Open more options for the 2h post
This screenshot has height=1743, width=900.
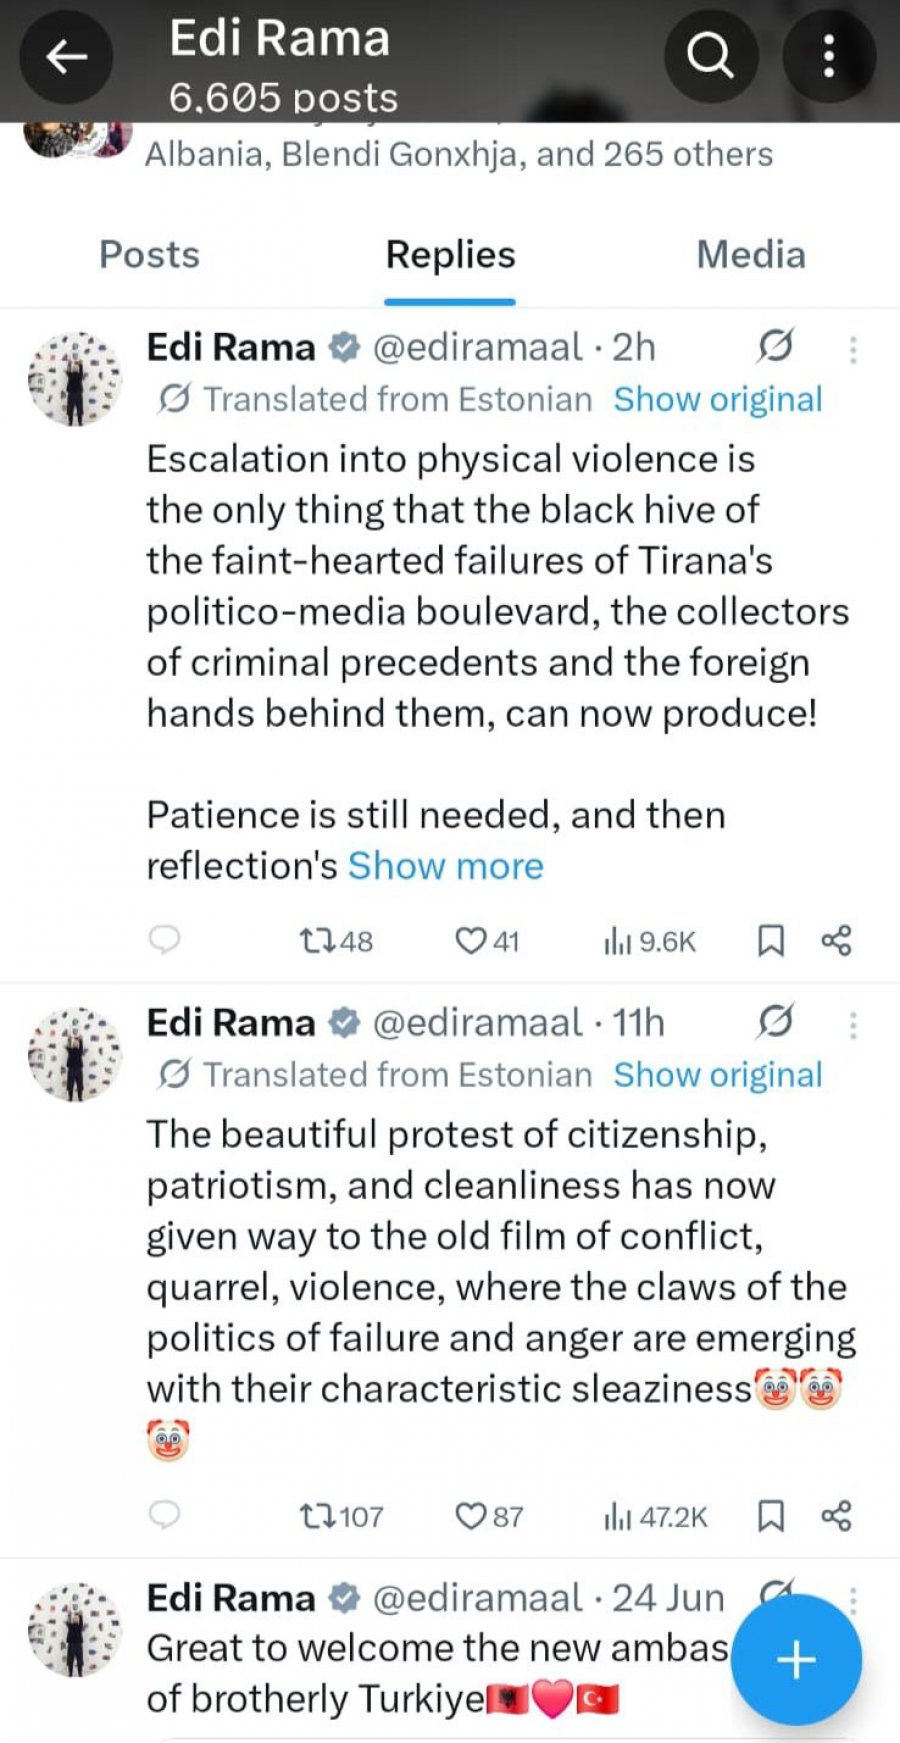tap(853, 349)
